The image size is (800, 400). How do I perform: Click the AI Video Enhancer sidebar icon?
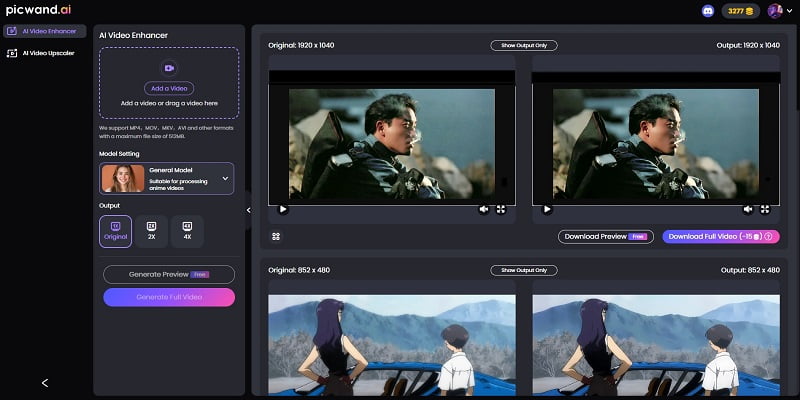pos(12,31)
